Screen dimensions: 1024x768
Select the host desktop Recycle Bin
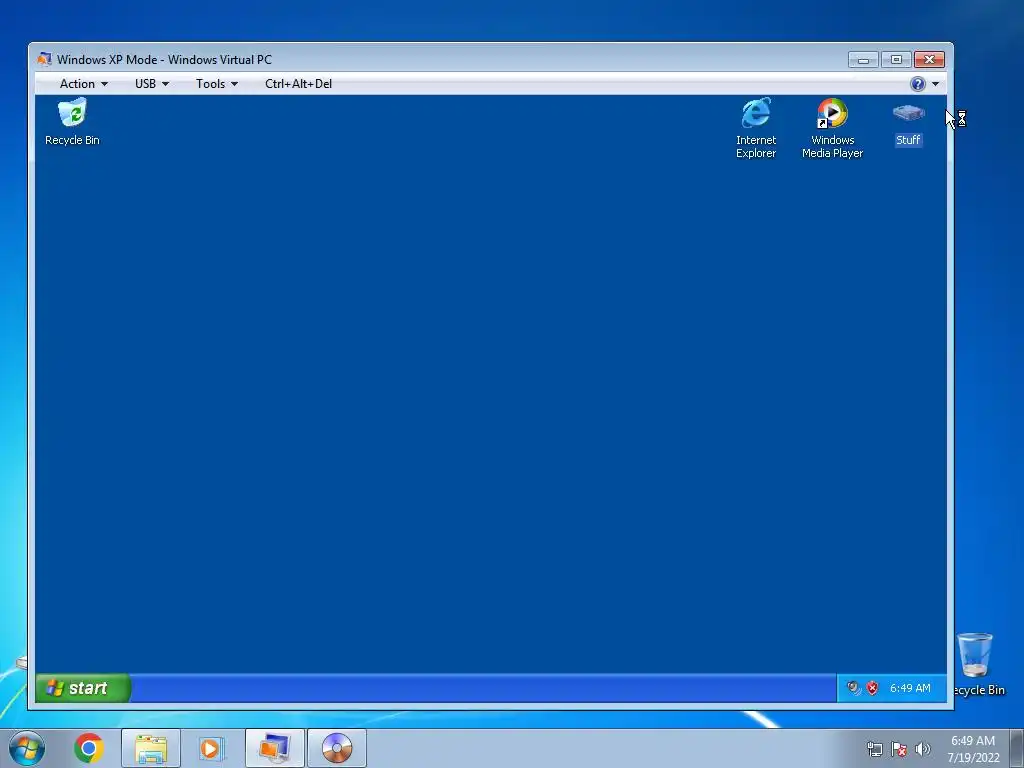977,664
